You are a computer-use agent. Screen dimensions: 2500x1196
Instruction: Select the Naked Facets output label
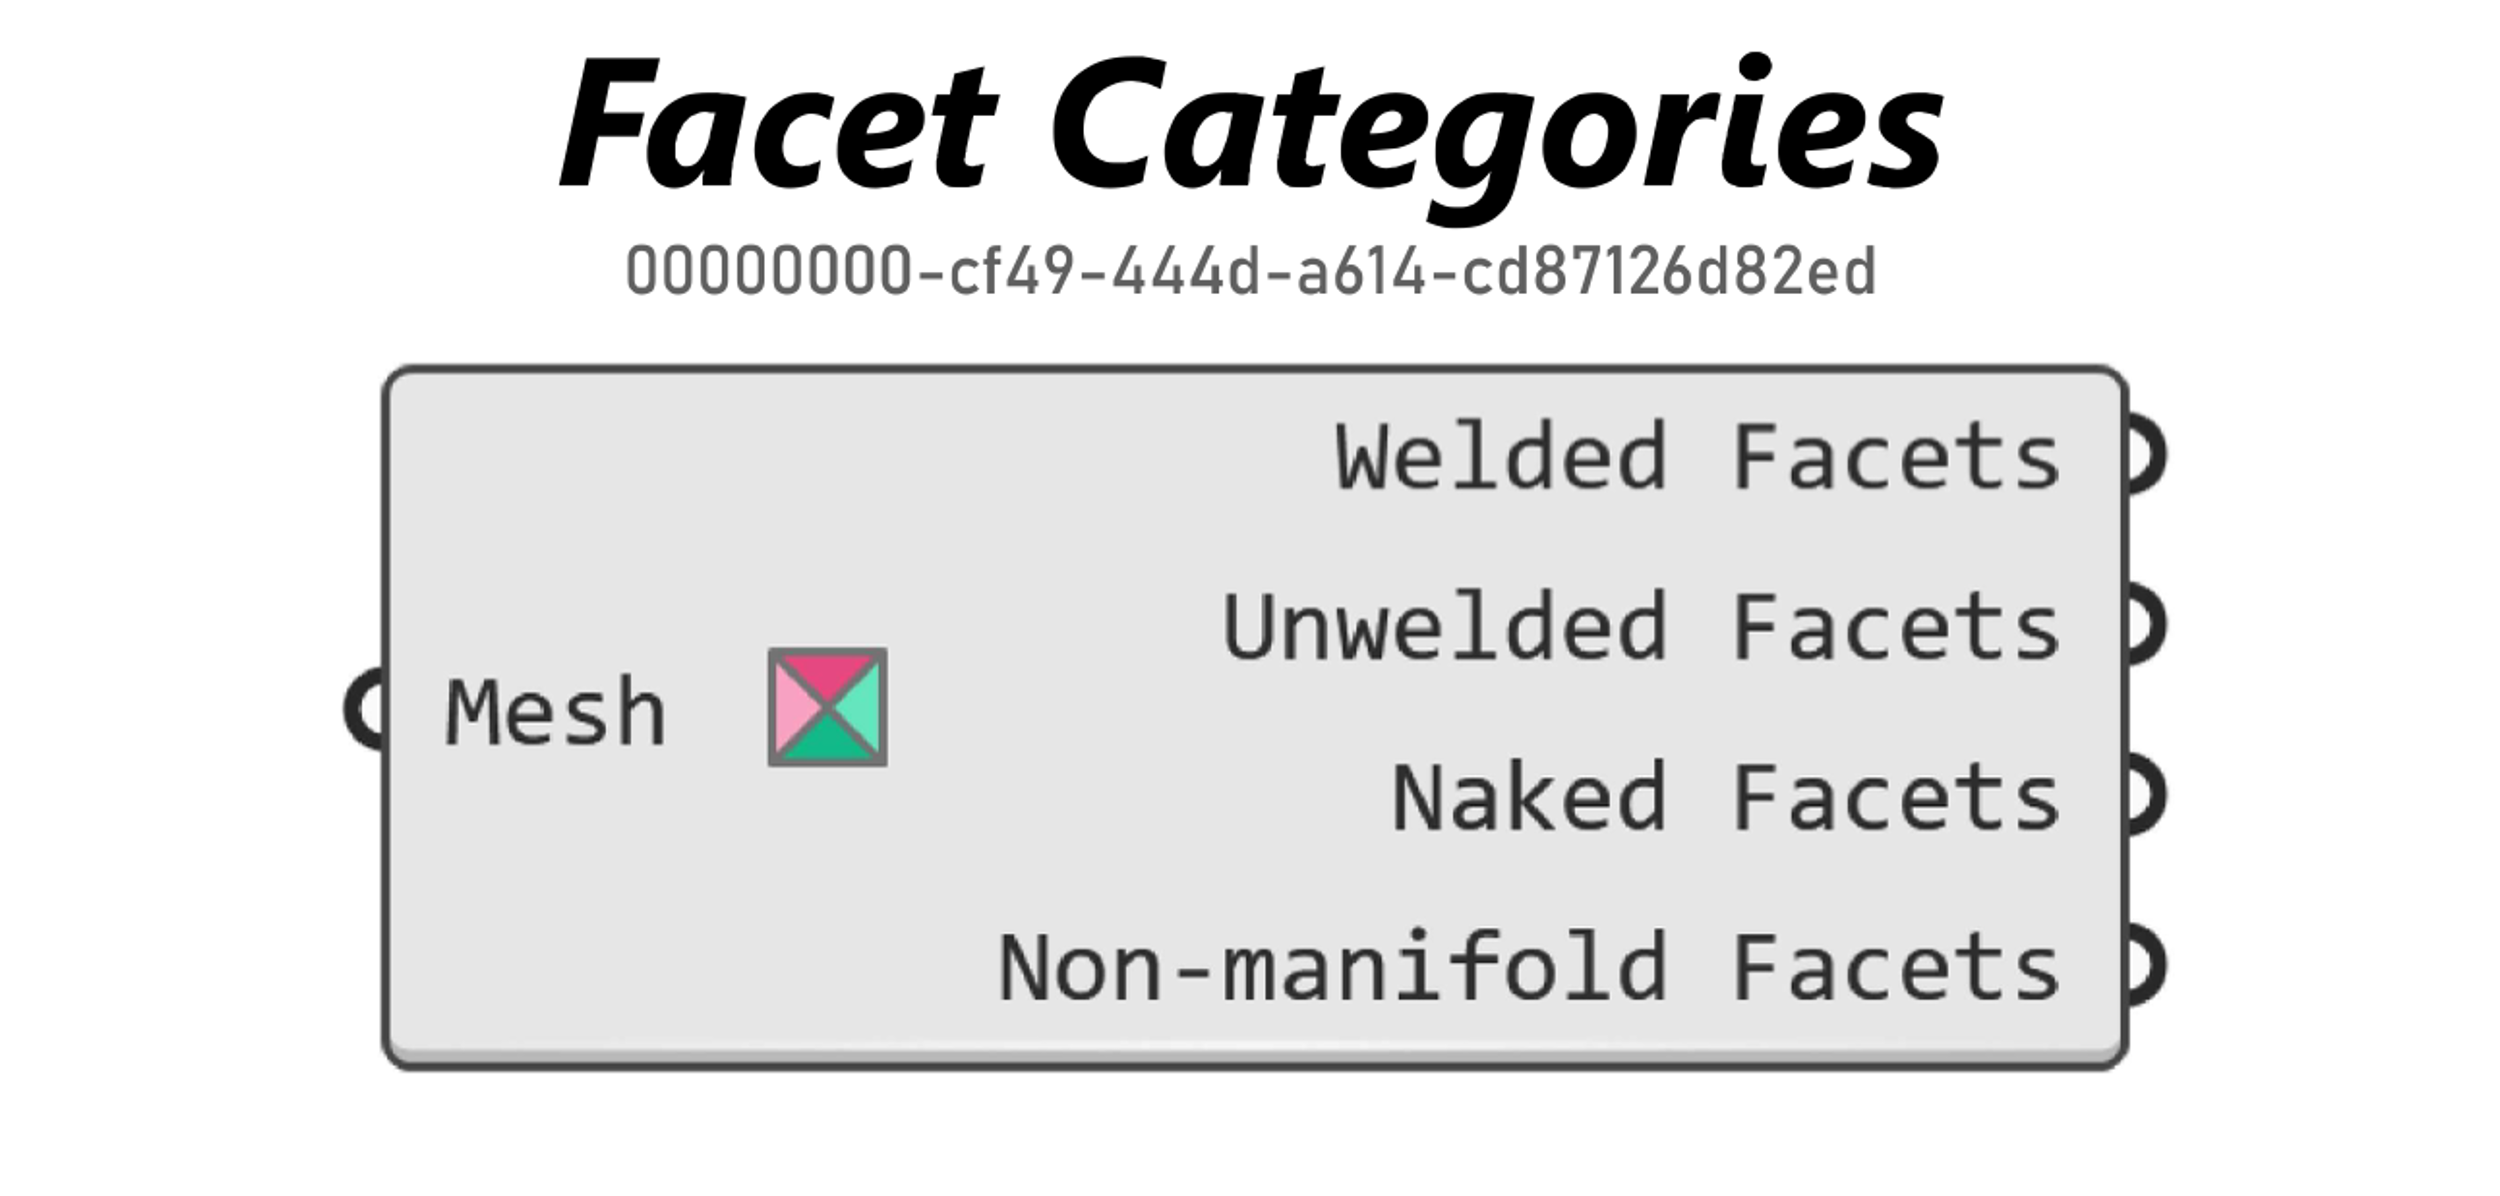click(x=1726, y=797)
